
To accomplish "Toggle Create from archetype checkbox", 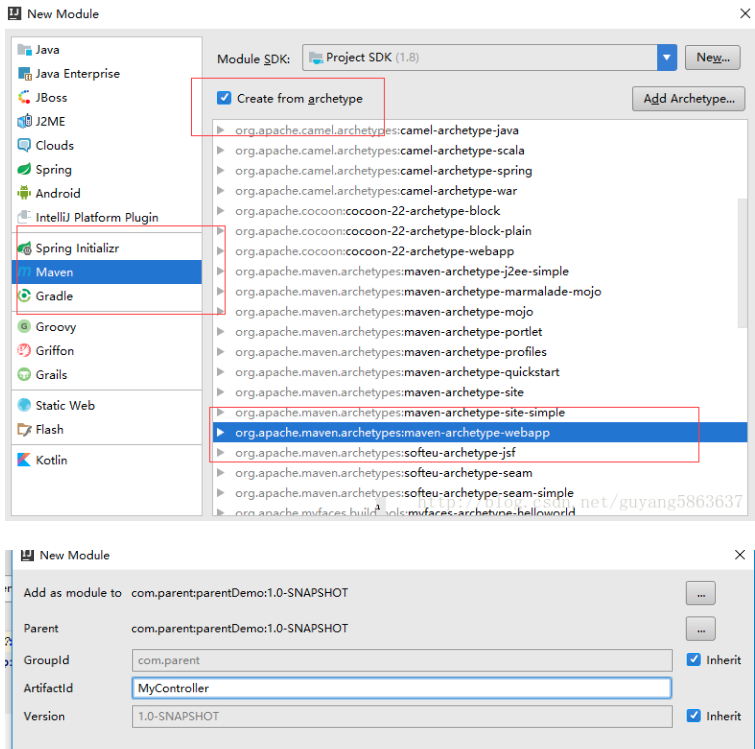I will click(x=224, y=98).
